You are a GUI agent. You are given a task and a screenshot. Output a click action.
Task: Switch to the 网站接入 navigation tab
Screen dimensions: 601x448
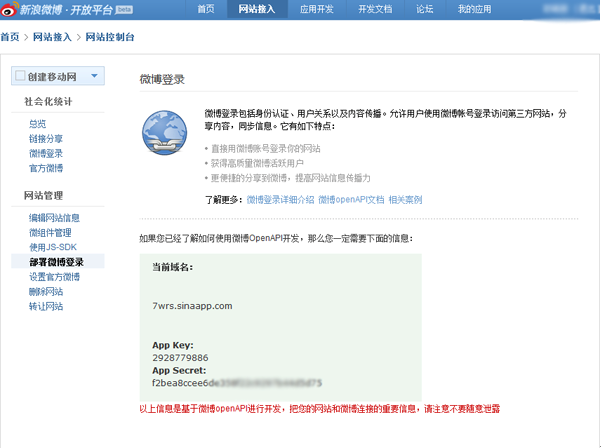(257, 9)
